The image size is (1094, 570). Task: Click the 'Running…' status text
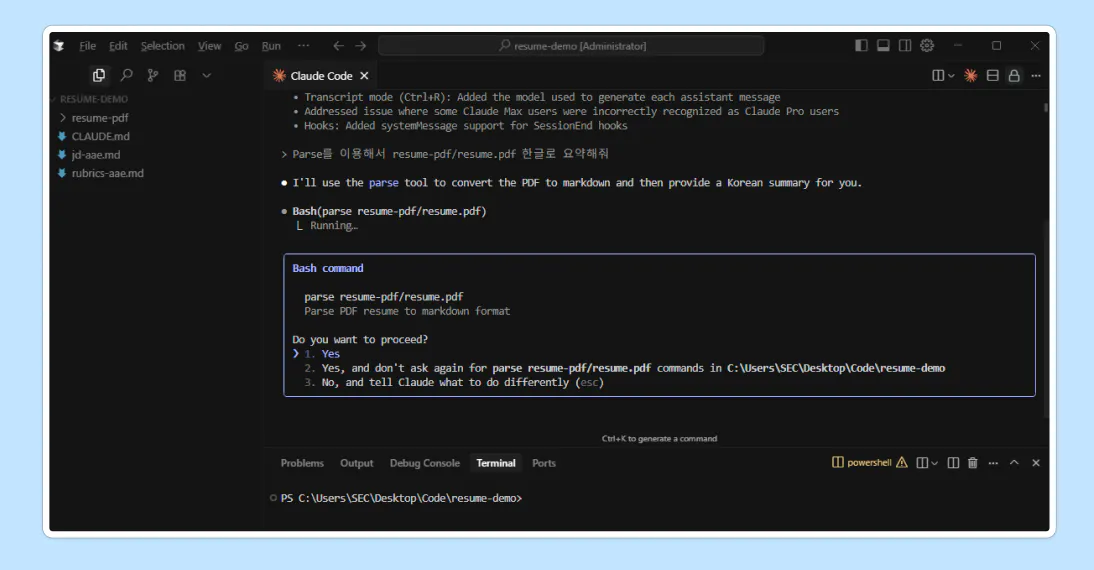pos(334,225)
